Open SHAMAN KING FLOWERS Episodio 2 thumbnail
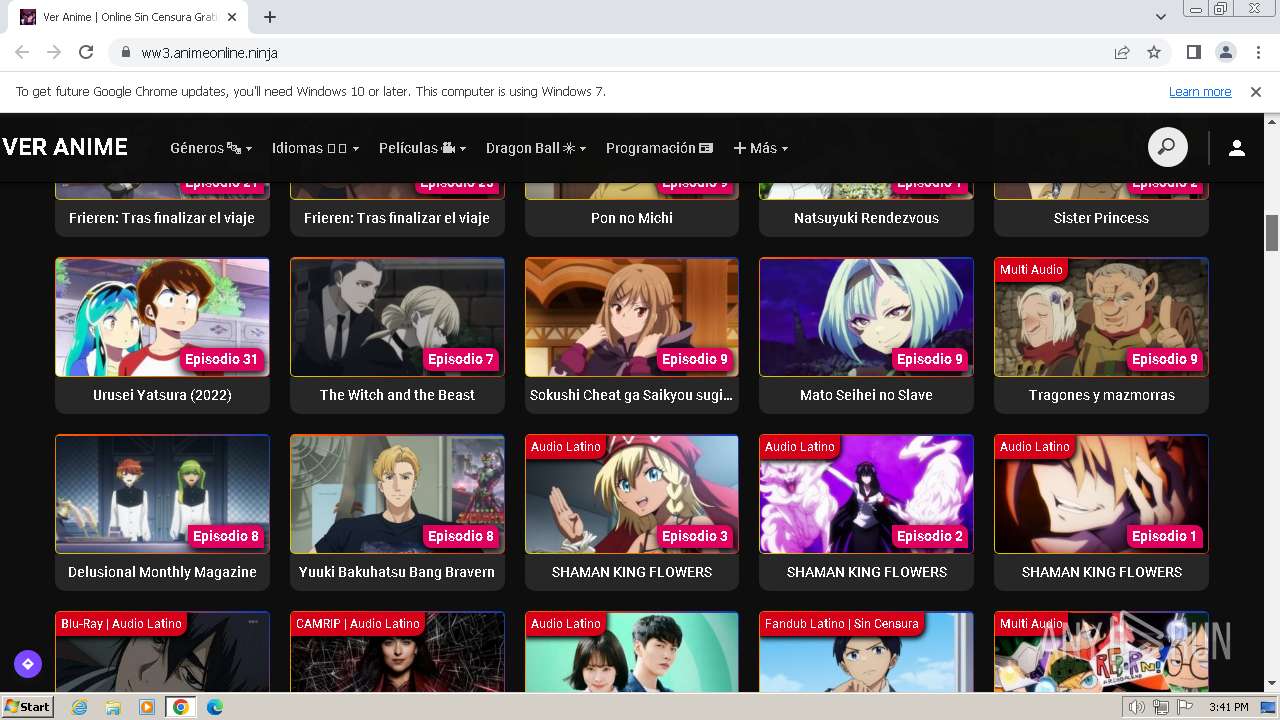The height and width of the screenshot is (720, 1280). tap(866, 494)
